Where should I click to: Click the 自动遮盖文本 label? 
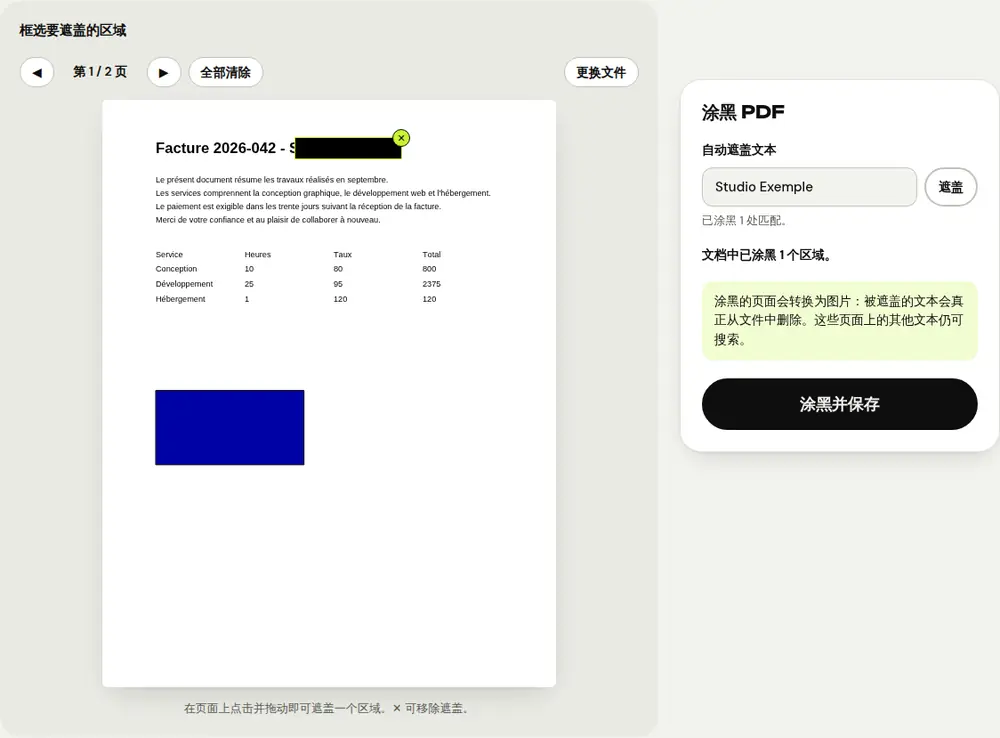pos(739,150)
